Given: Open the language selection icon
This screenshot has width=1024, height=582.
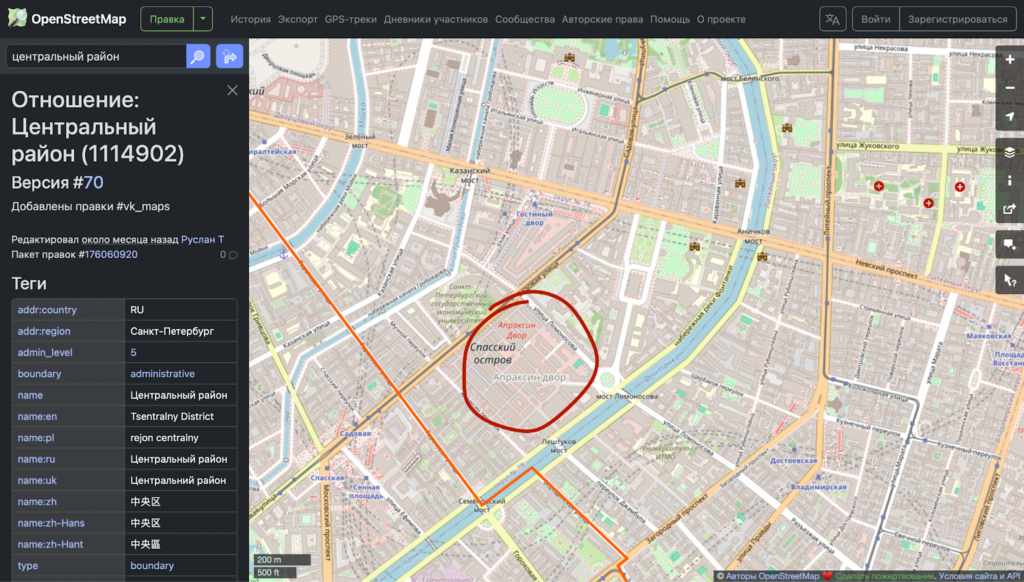Looking at the screenshot, I should click(x=832, y=19).
